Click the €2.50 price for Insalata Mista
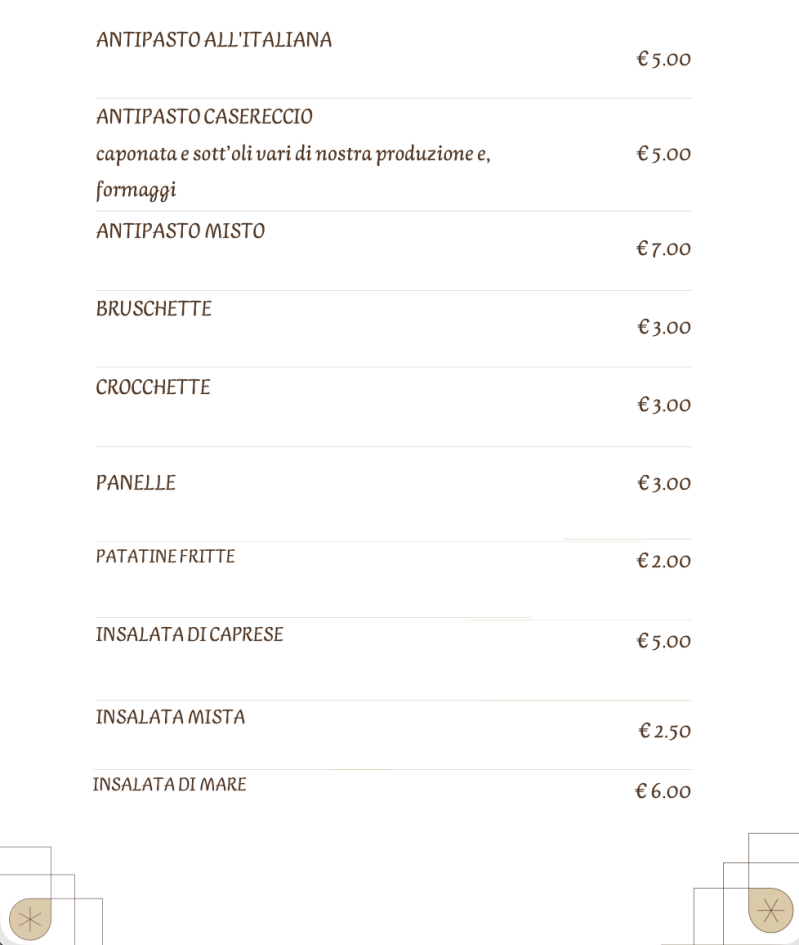799x945 pixels. [x=664, y=731]
